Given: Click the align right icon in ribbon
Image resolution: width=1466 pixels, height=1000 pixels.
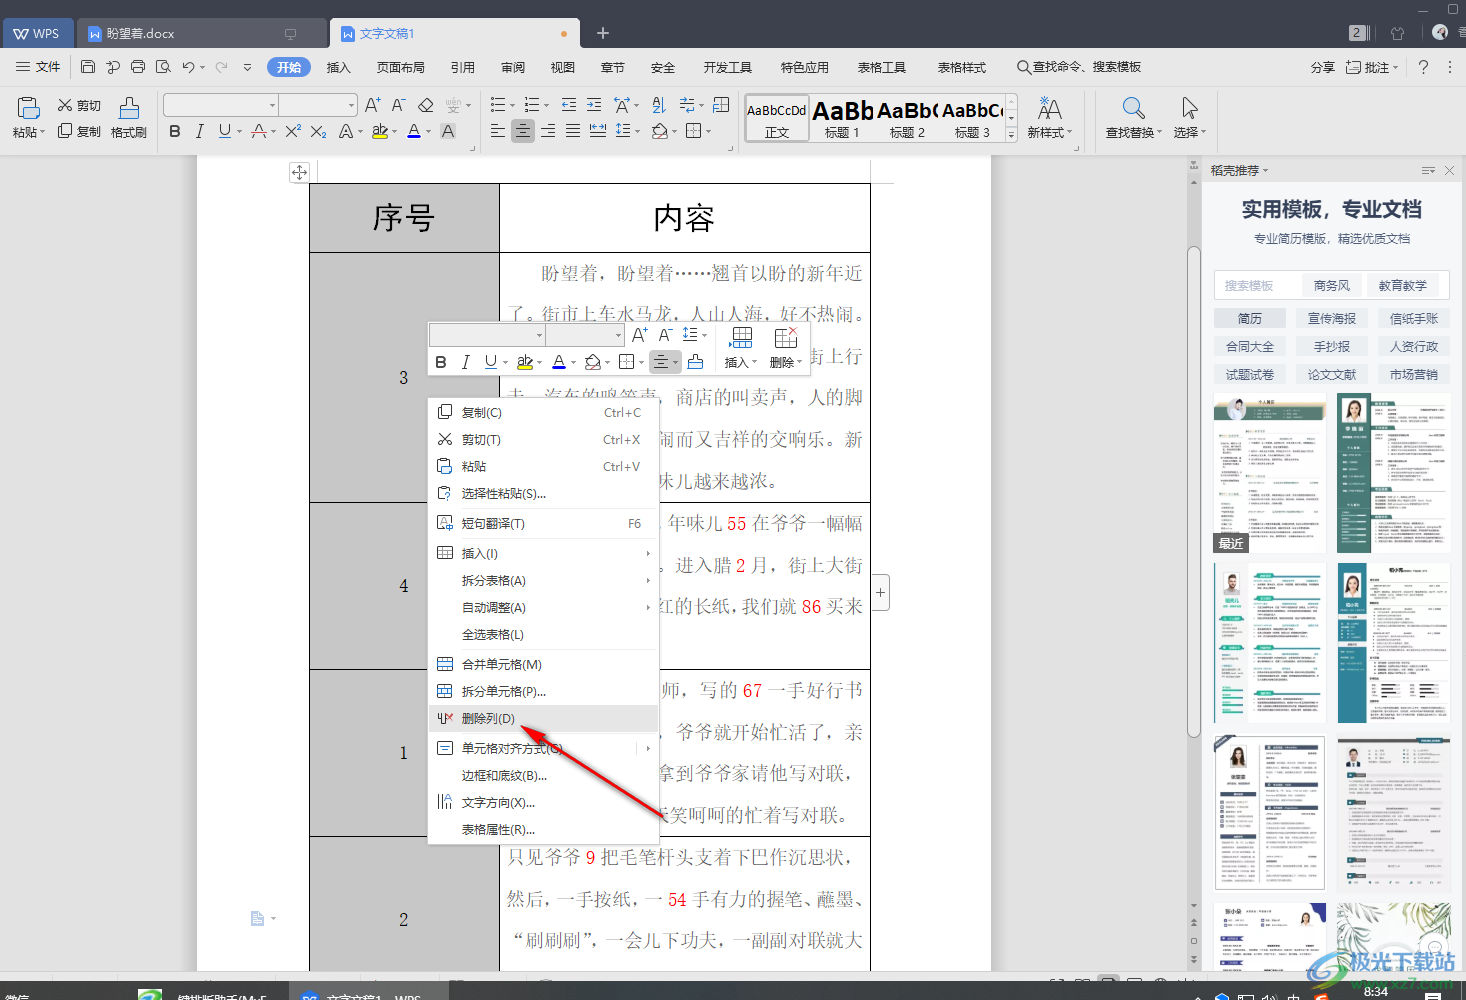Looking at the screenshot, I should pos(548,131).
